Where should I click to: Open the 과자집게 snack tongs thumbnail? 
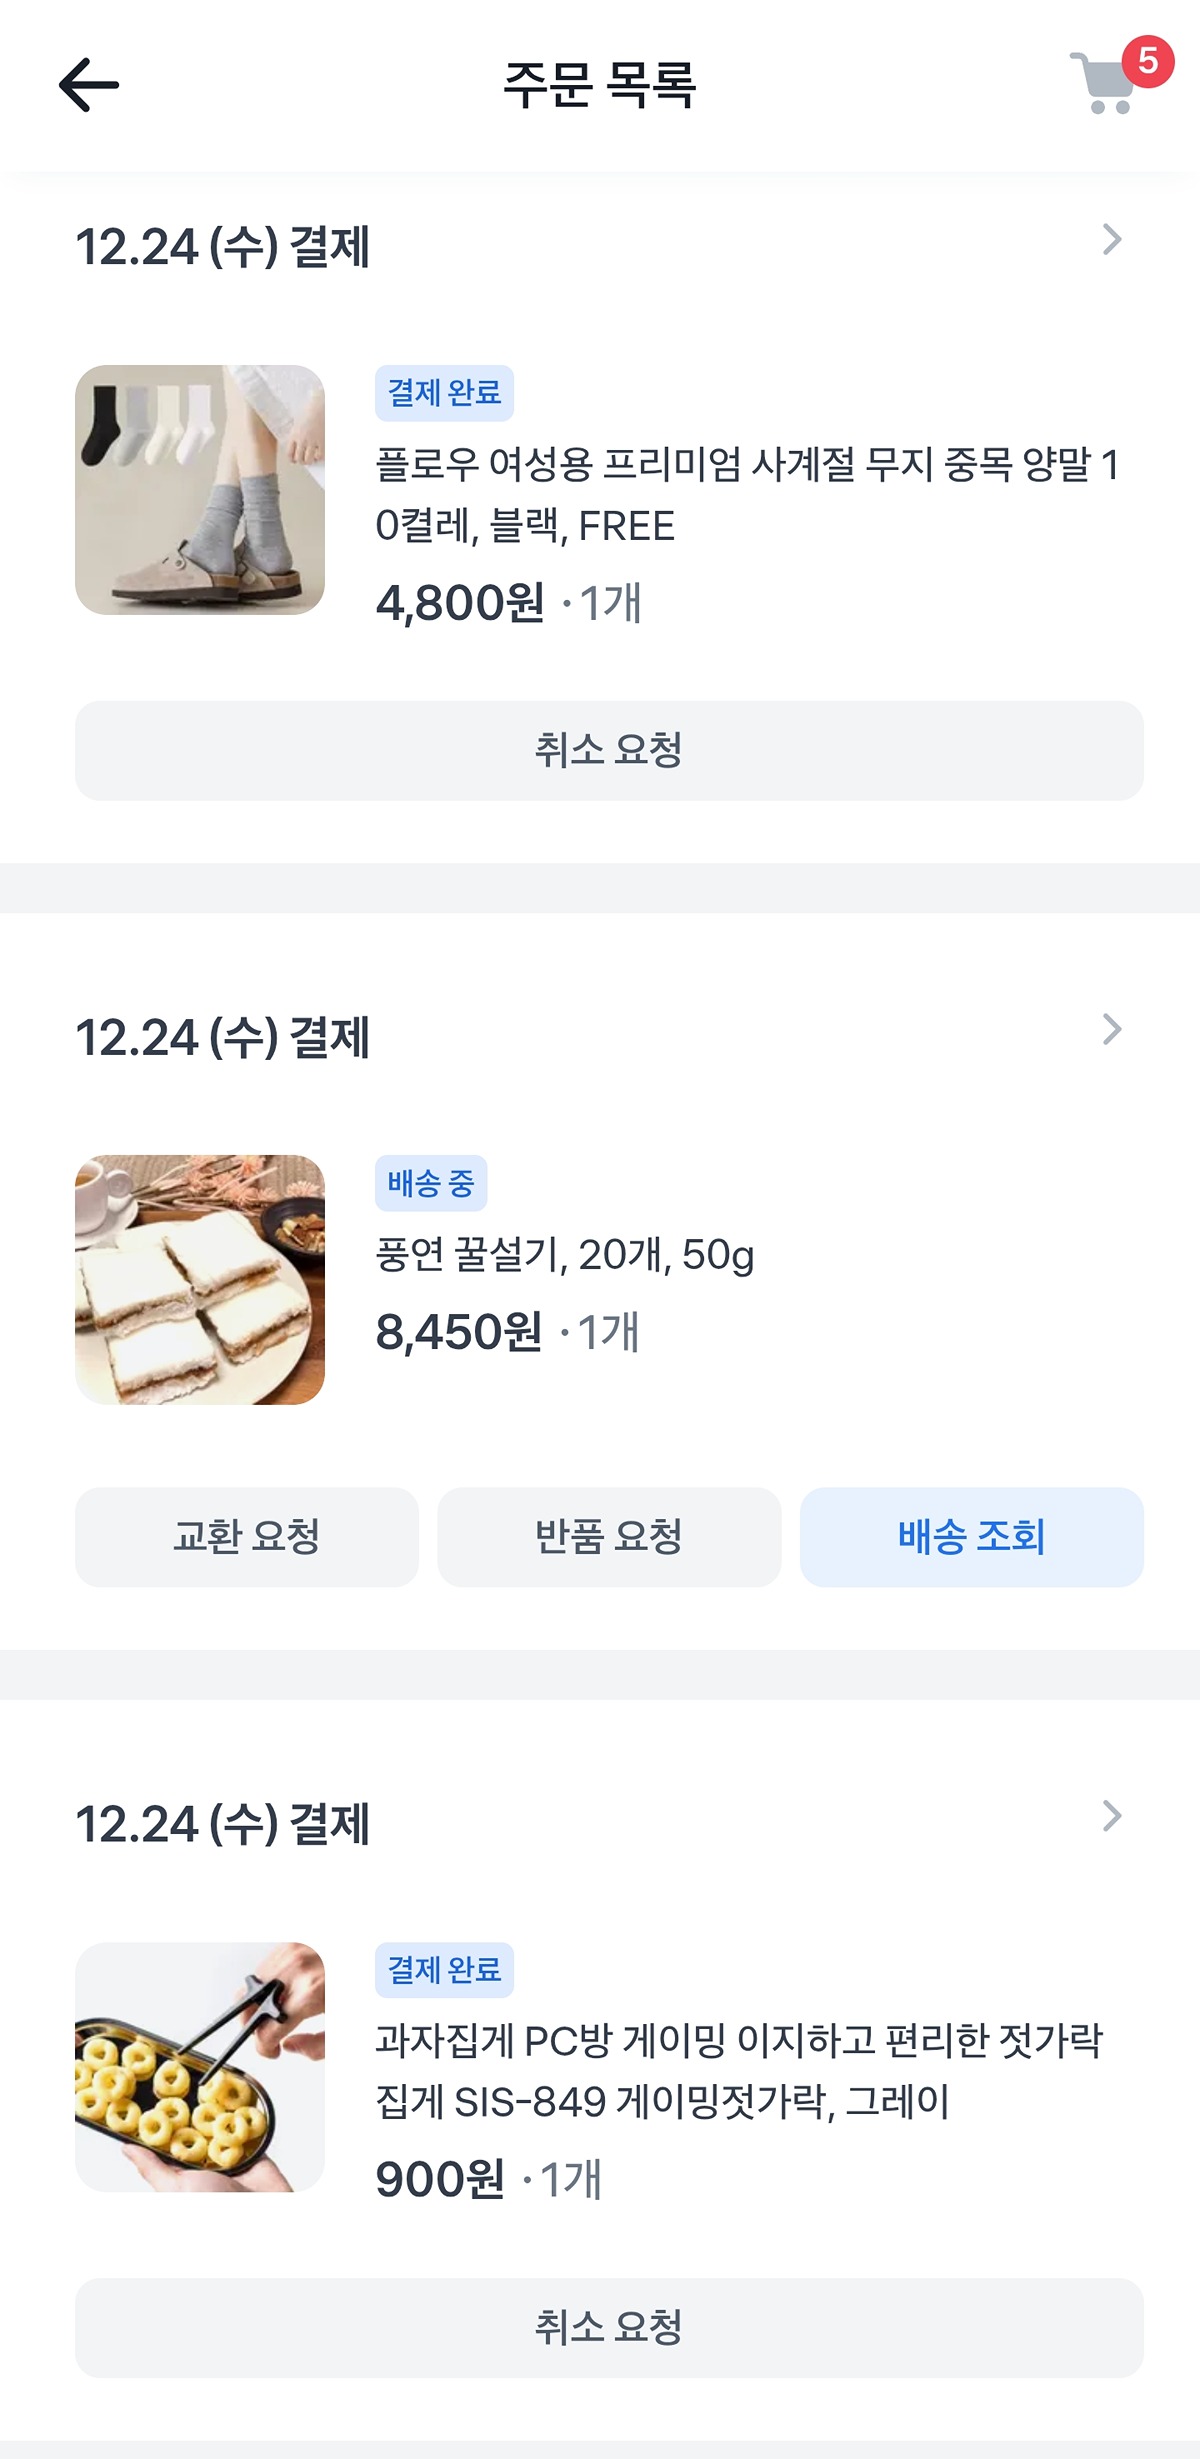coord(200,2067)
